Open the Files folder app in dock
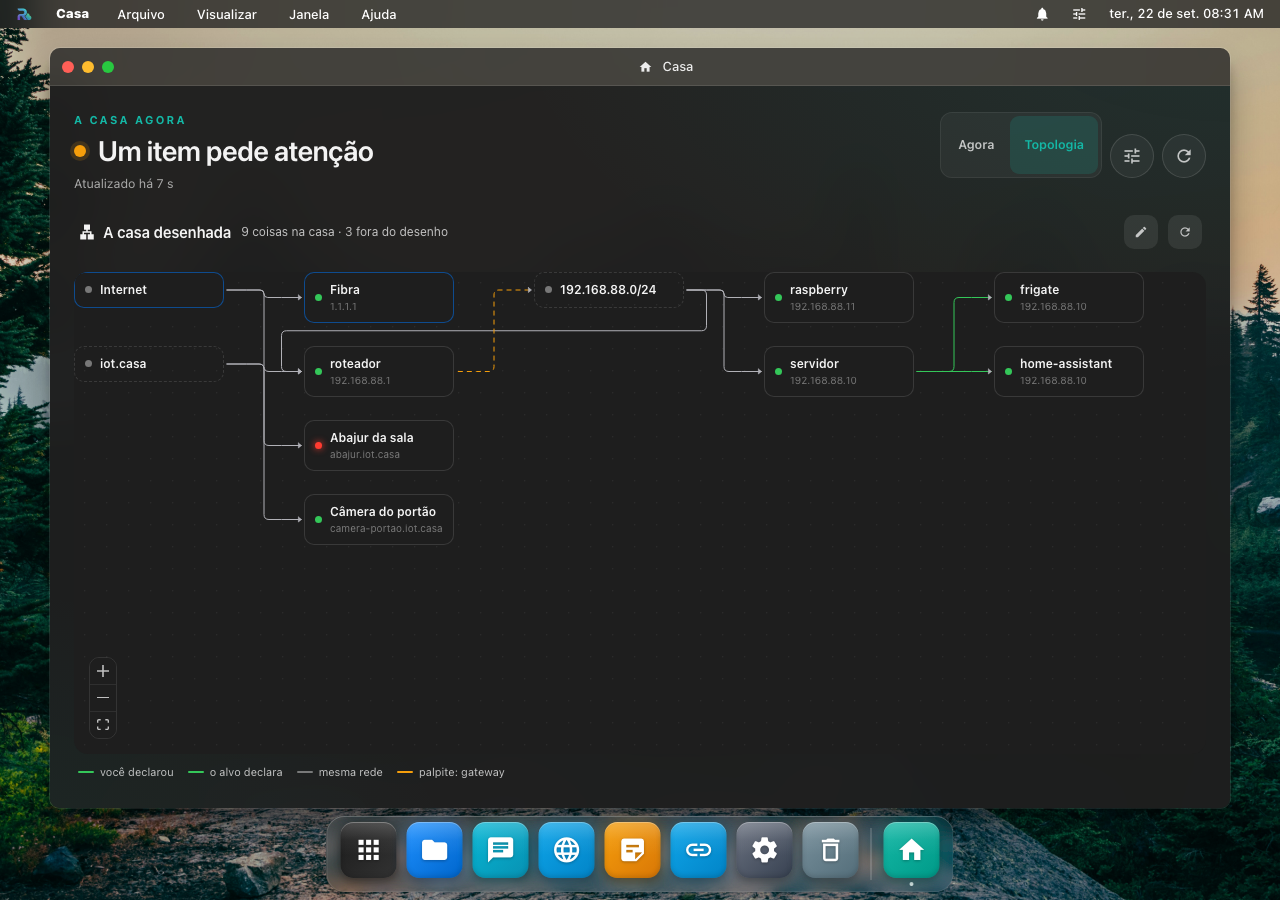This screenshot has height=900, width=1280. pos(435,850)
